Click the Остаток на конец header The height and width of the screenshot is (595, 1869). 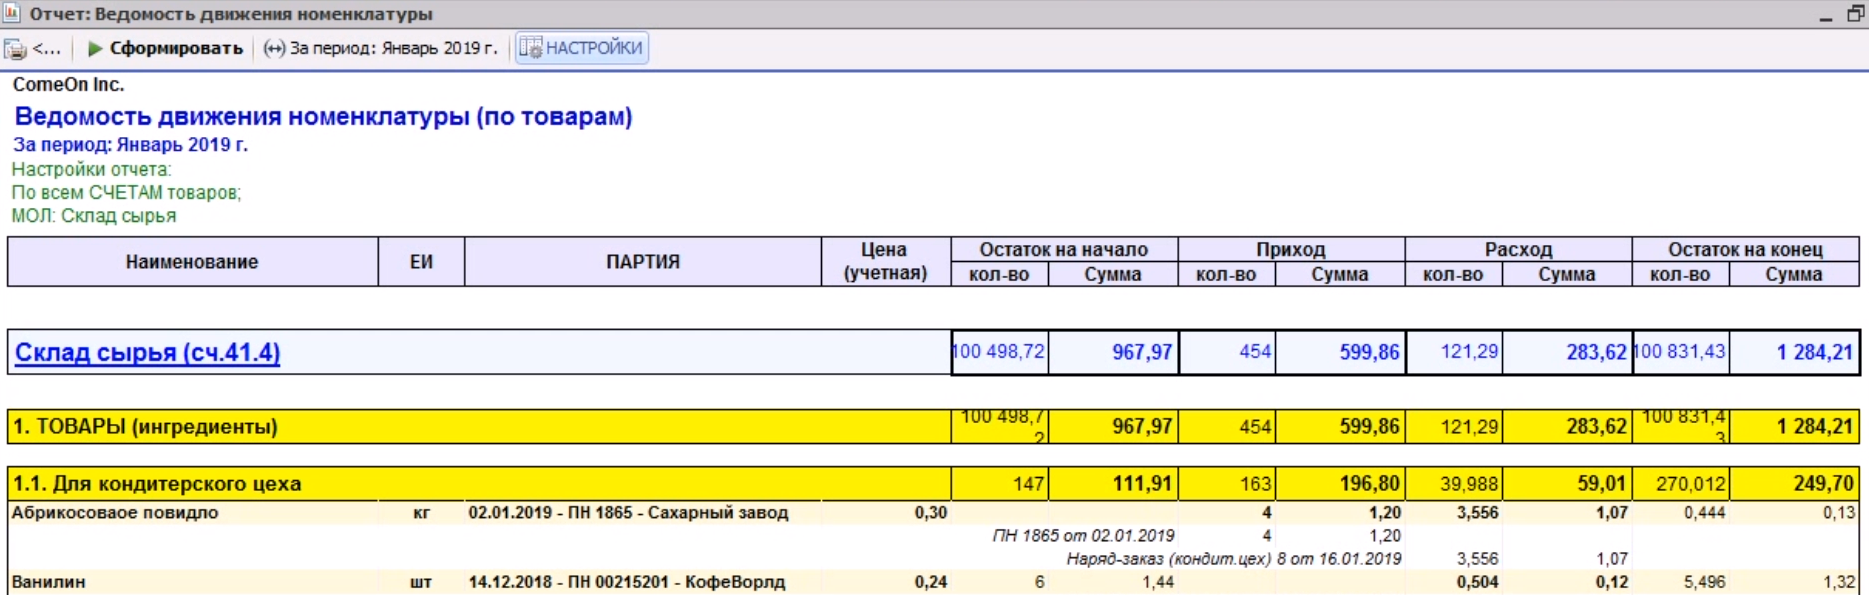[x=1745, y=249]
